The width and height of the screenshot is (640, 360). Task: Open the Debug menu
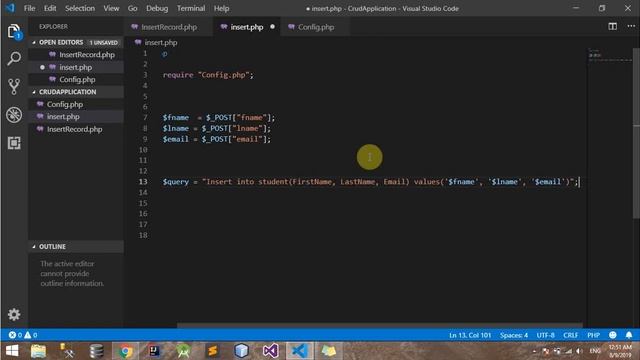pyautogui.click(x=157, y=8)
